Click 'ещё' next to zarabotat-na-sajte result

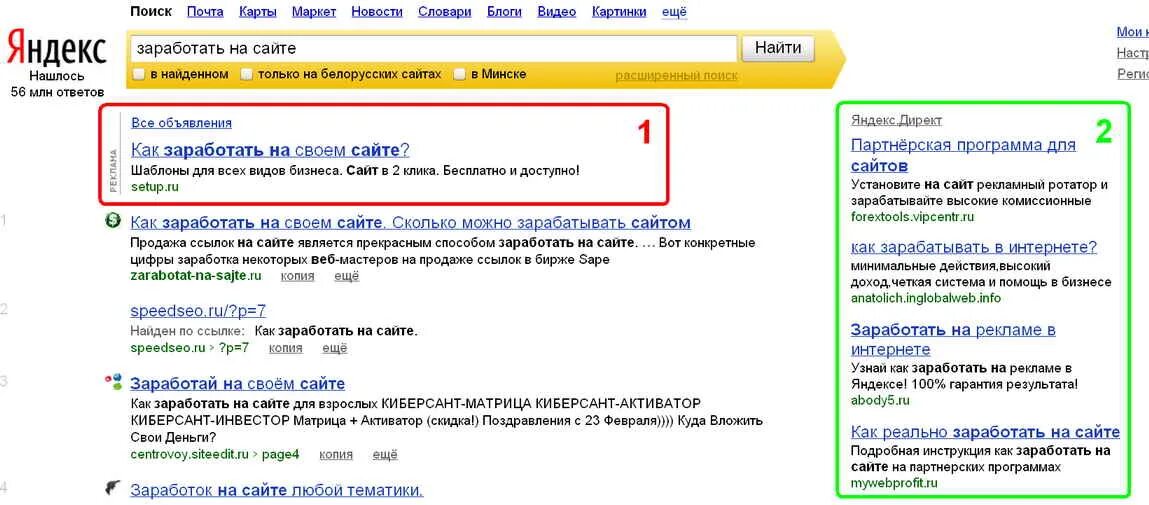pos(347,276)
